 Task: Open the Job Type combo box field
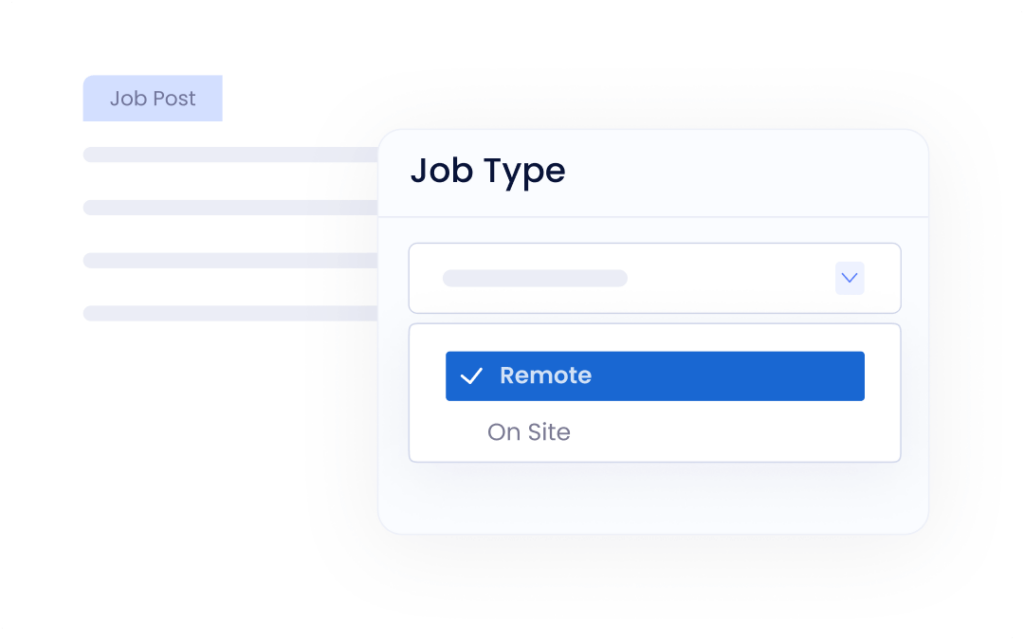pos(654,278)
